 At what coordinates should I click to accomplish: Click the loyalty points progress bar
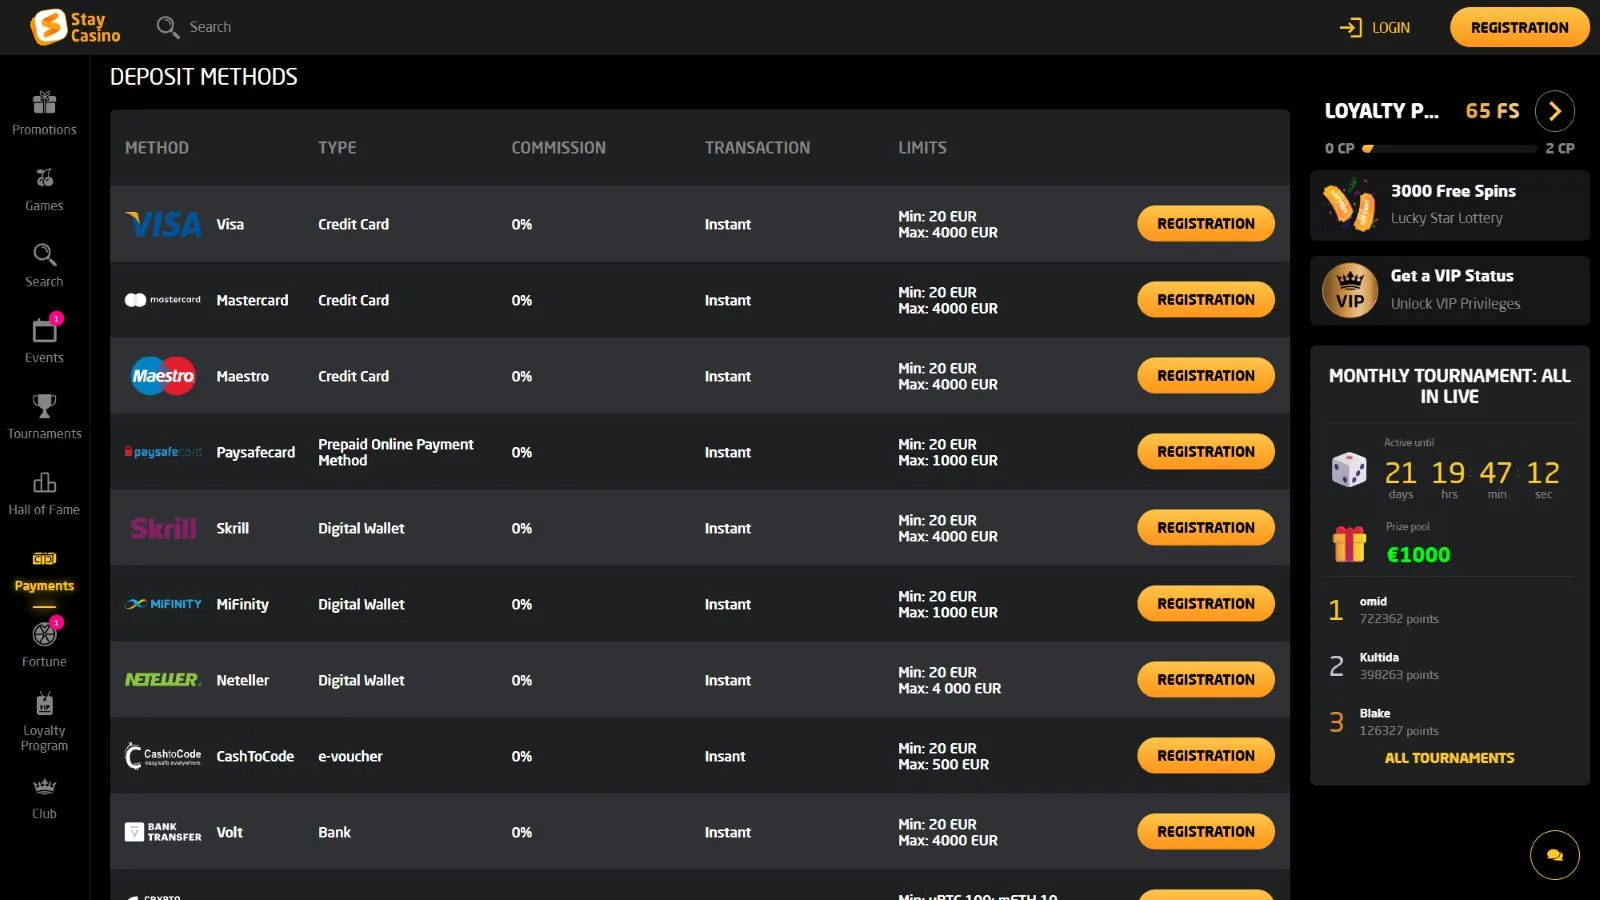pos(1449,149)
